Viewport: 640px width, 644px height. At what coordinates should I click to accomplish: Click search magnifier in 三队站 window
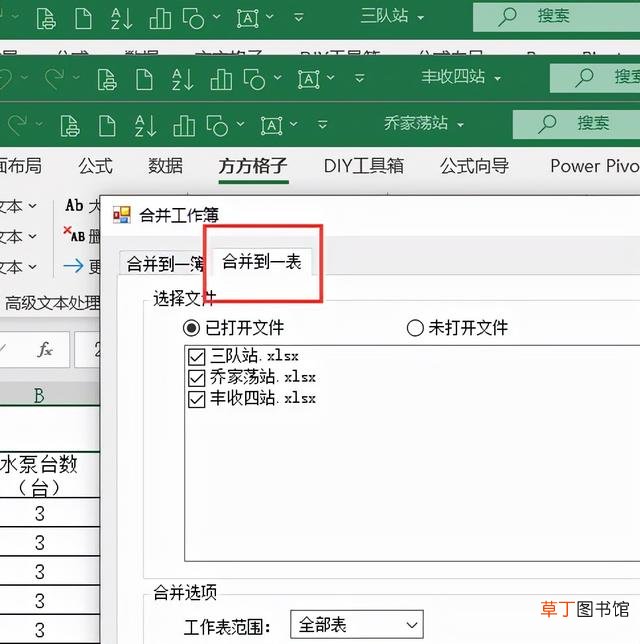pyautogui.click(x=508, y=17)
